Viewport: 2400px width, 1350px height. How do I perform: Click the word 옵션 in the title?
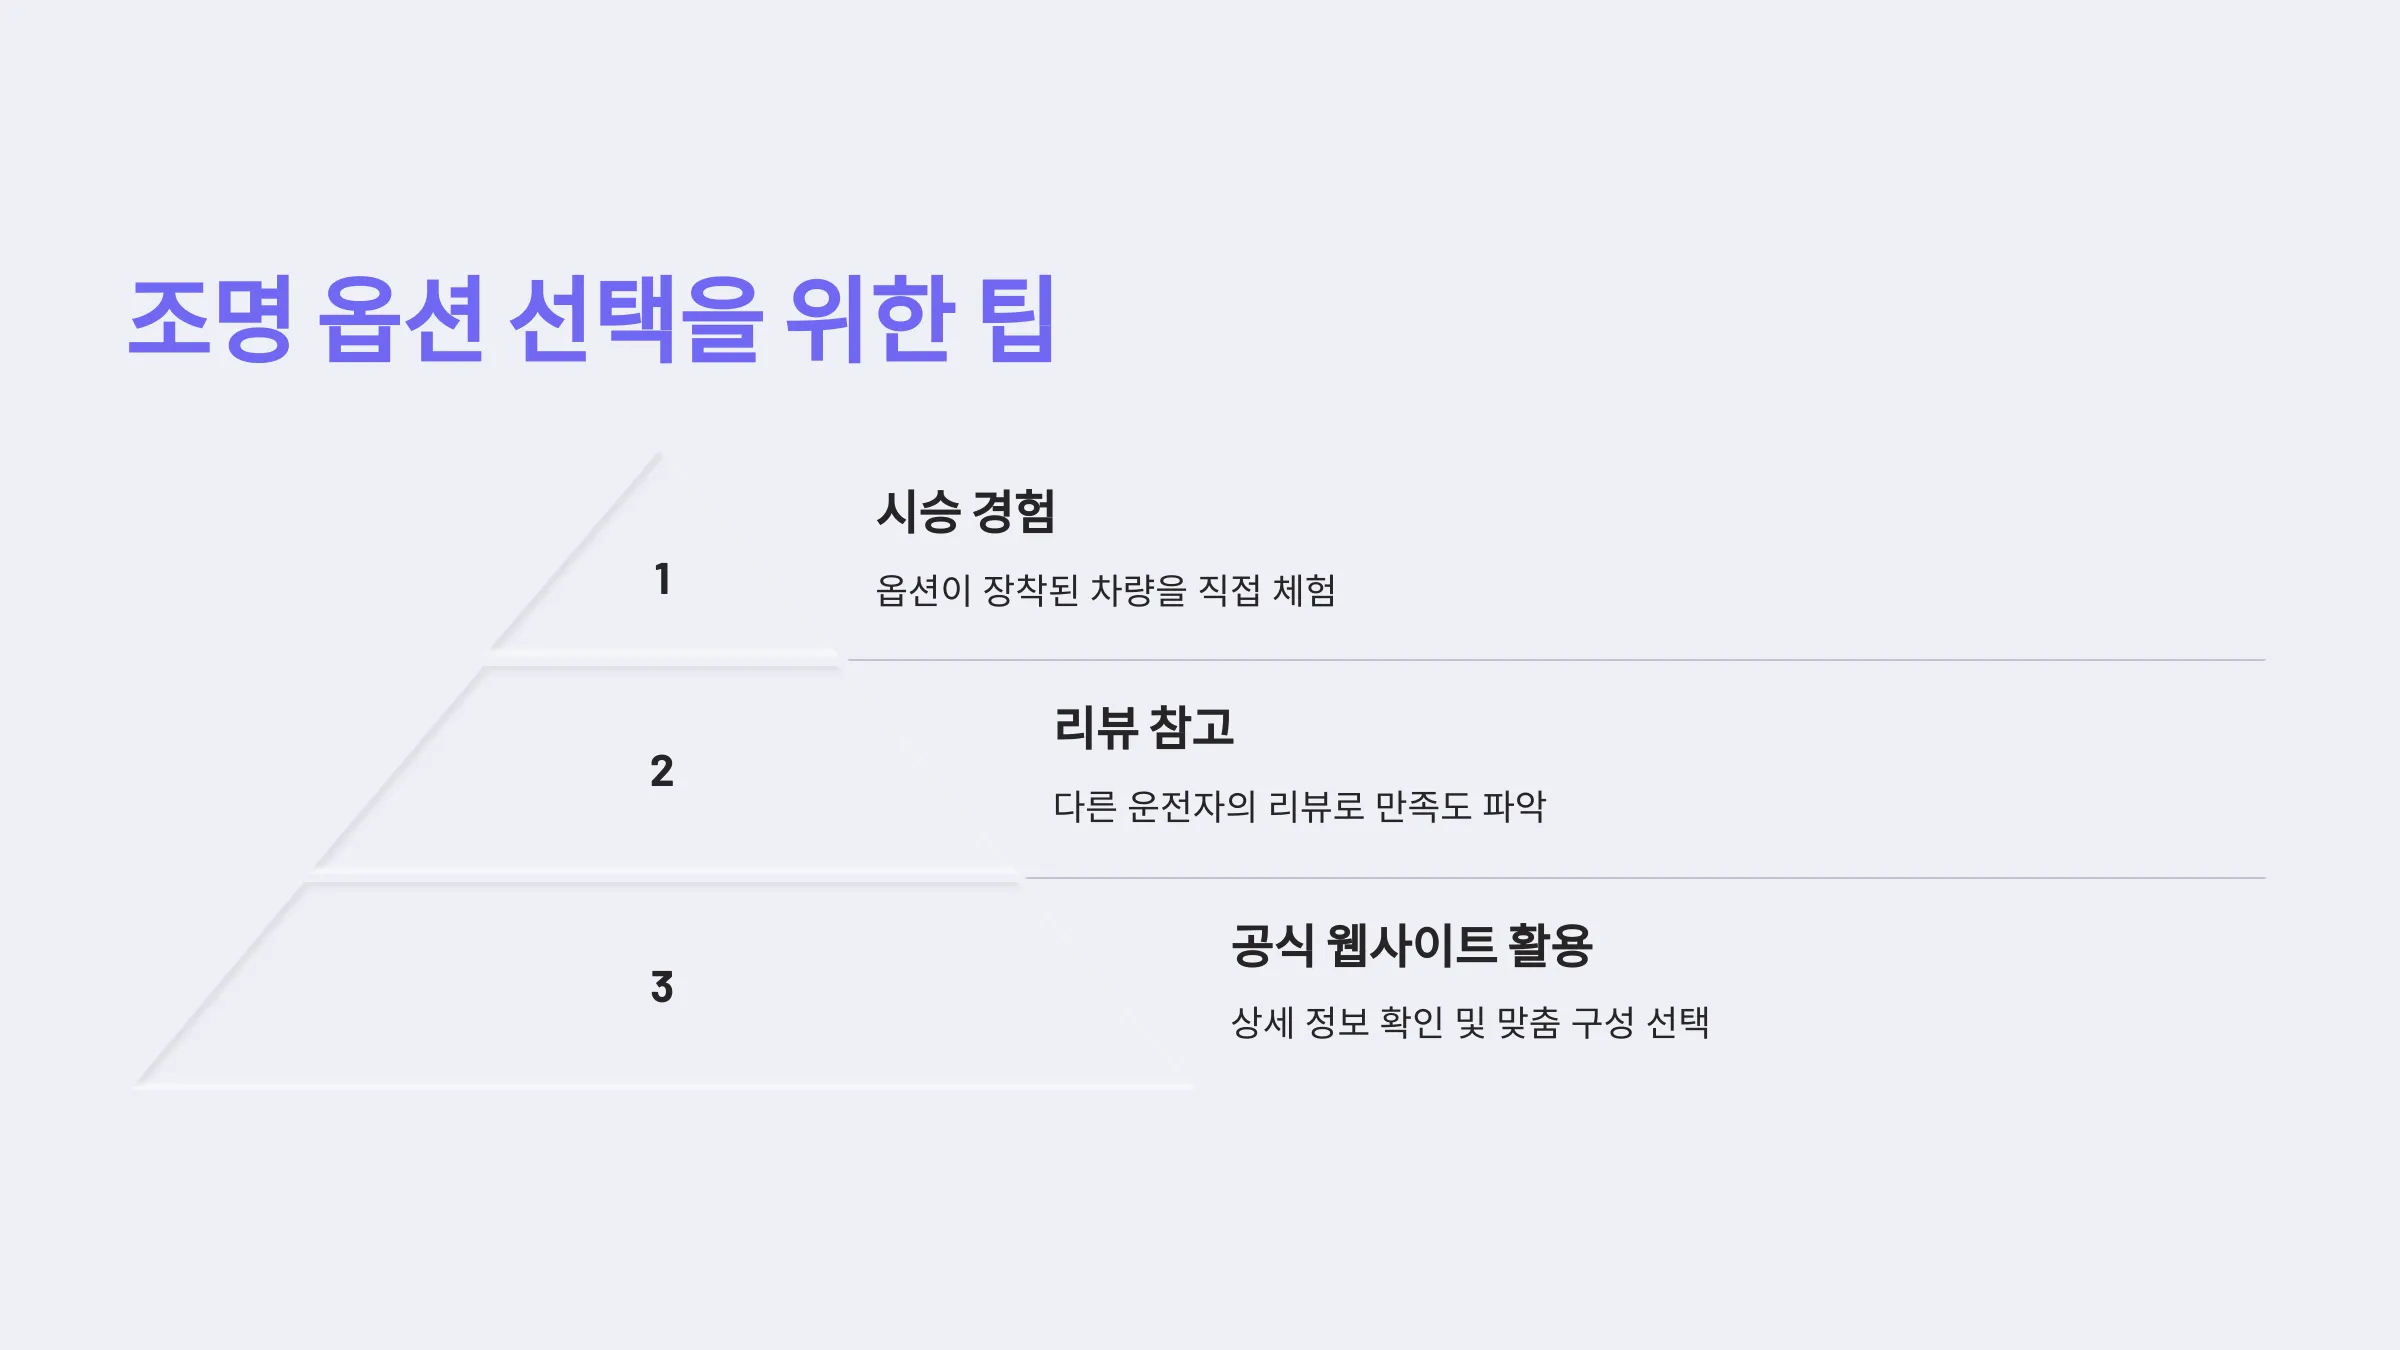click(401, 318)
